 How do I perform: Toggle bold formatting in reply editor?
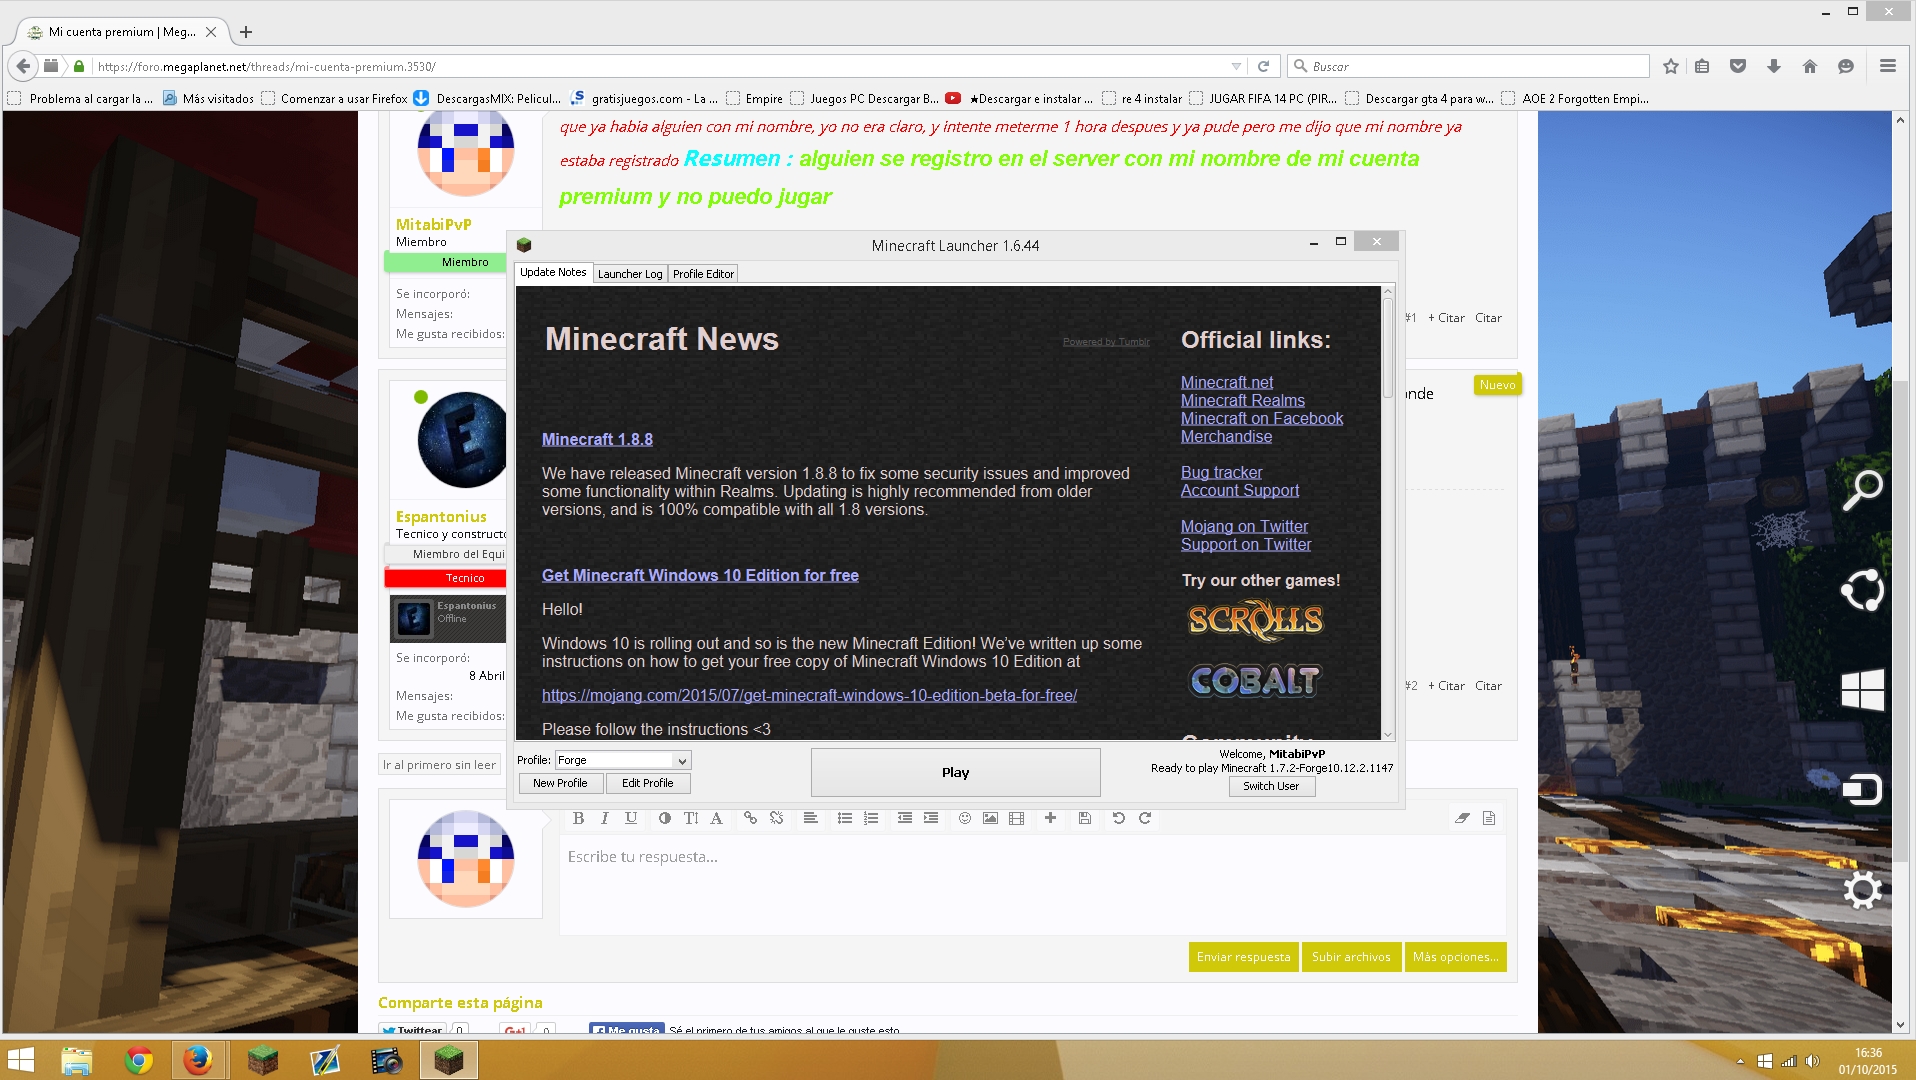click(578, 818)
